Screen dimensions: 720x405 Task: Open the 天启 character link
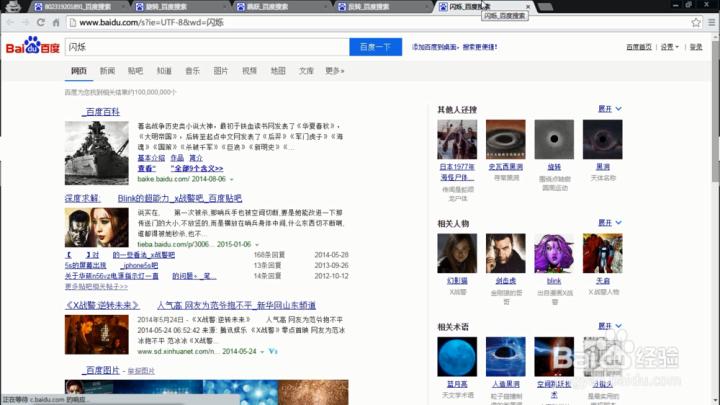603,281
